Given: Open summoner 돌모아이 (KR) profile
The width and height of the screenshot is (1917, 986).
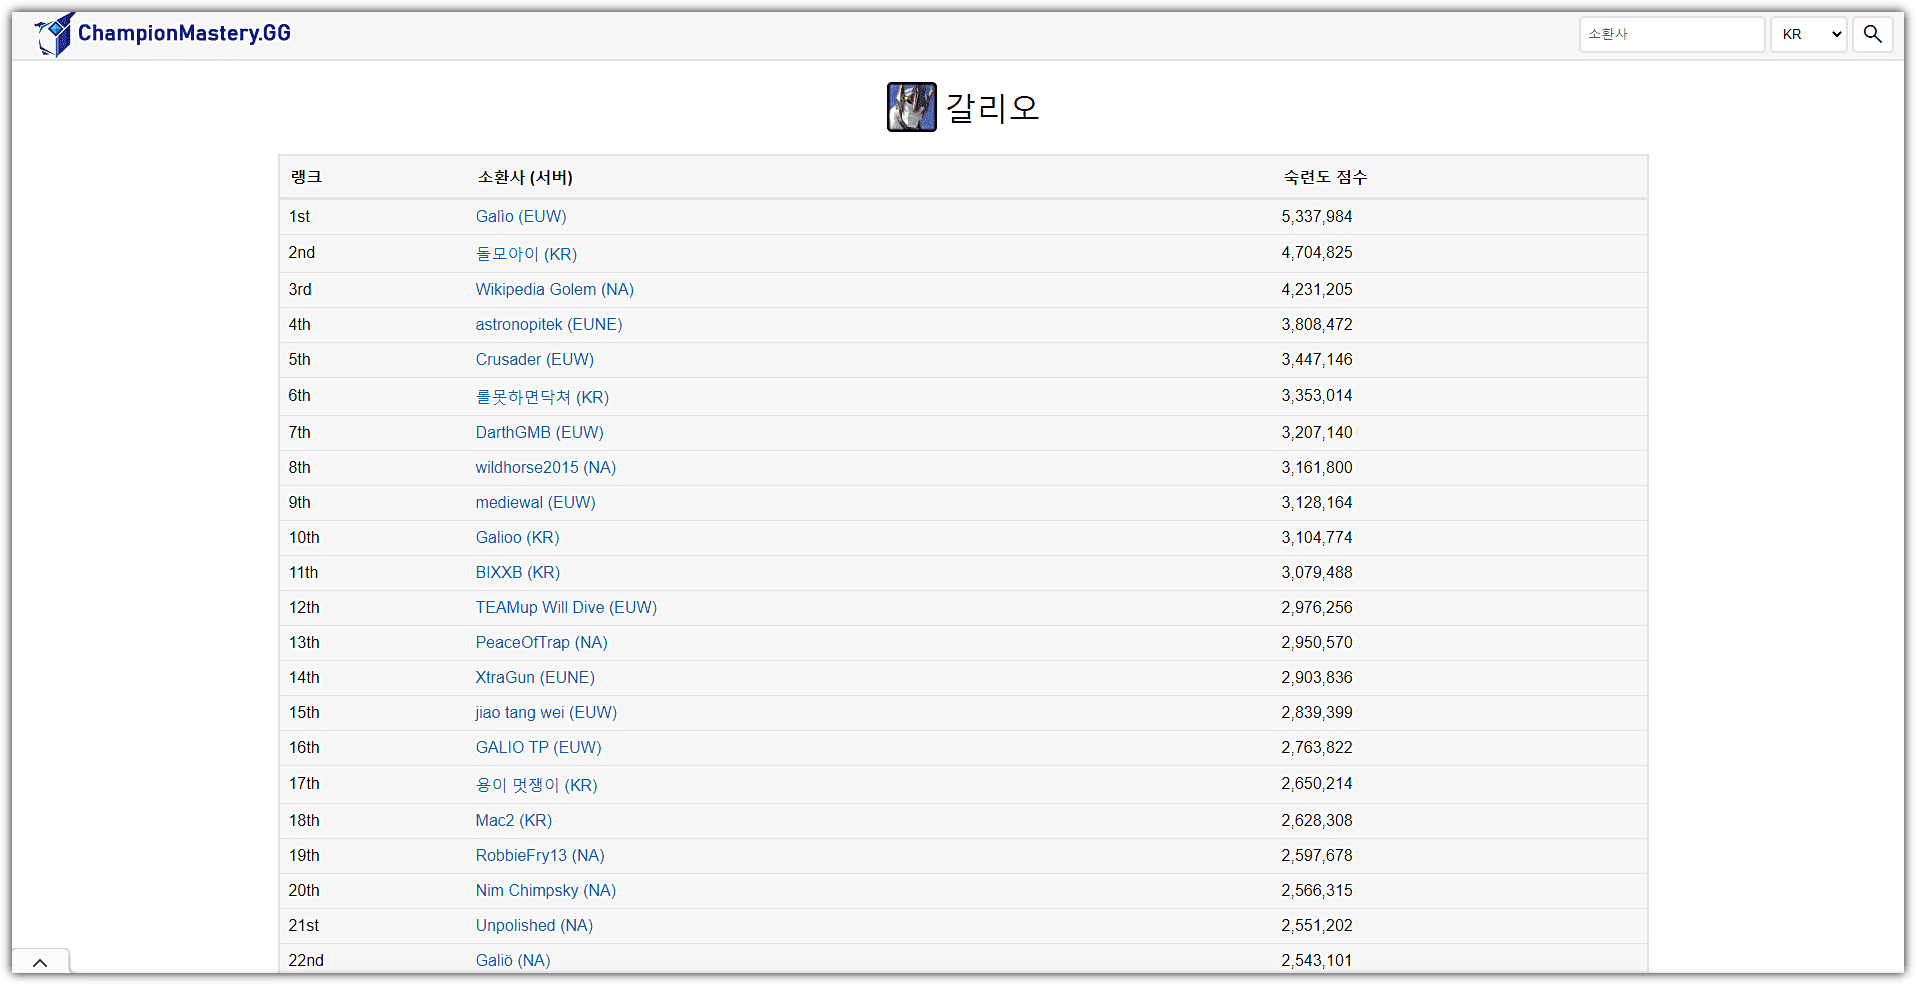Looking at the screenshot, I should [x=526, y=254].
